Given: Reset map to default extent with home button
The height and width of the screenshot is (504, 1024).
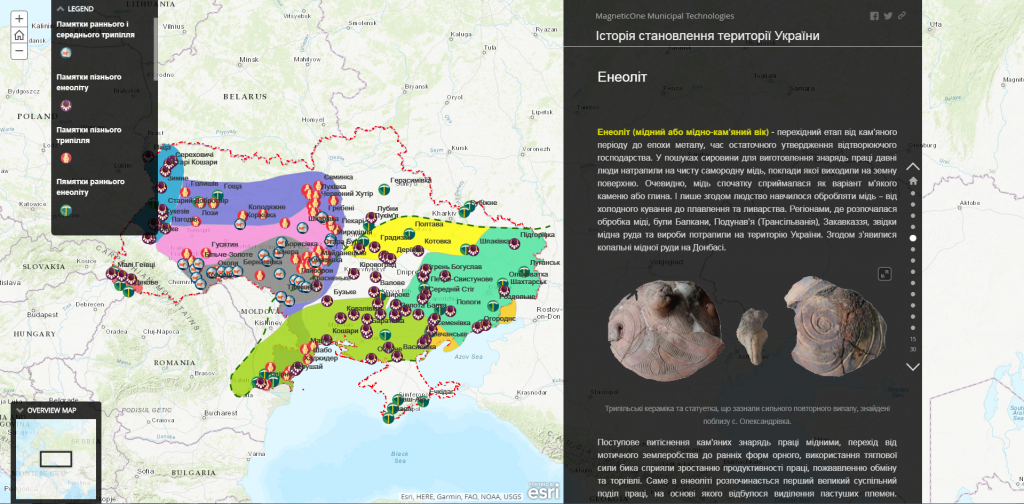Looking at the screenshot, I should coord(20,35).
